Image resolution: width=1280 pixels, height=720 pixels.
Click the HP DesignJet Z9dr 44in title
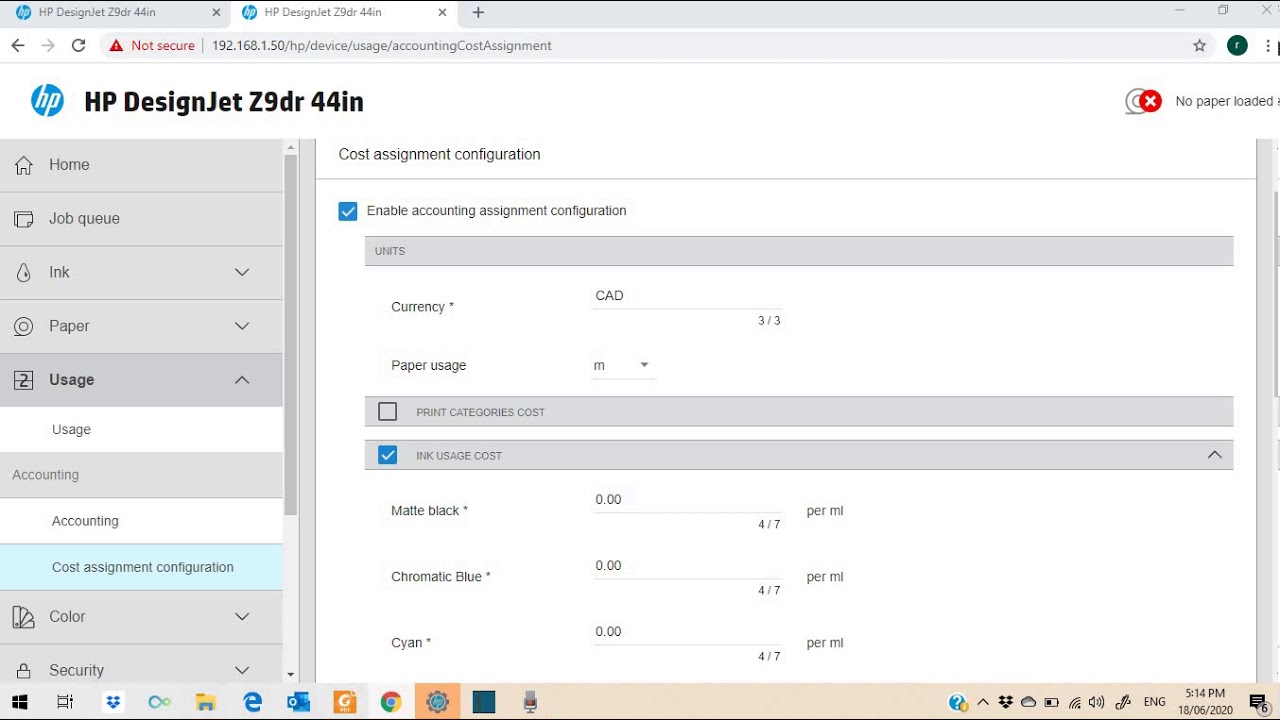[224, 102]
